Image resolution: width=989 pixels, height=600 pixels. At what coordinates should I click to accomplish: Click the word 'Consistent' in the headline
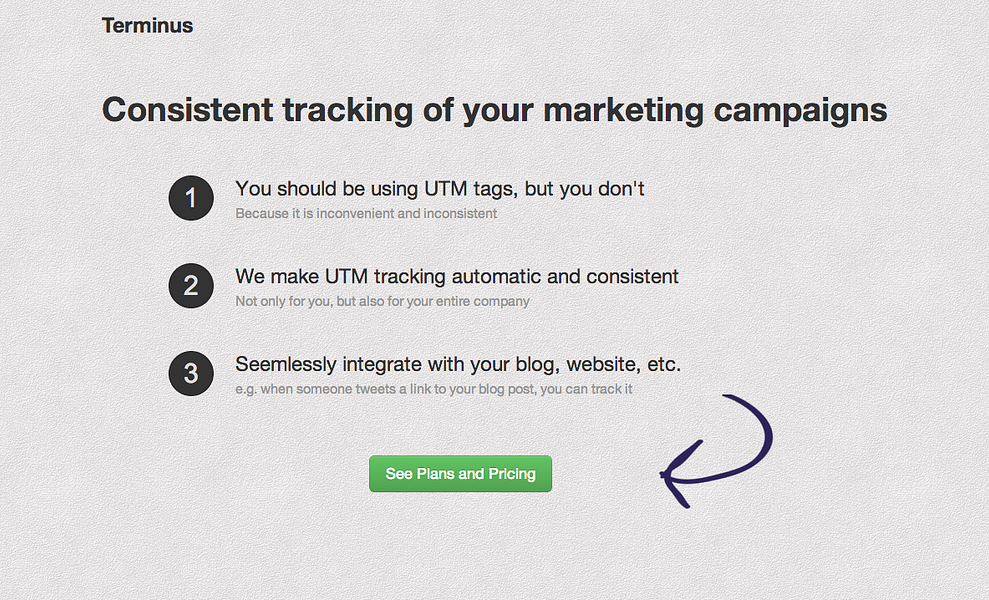coord(187,110)
